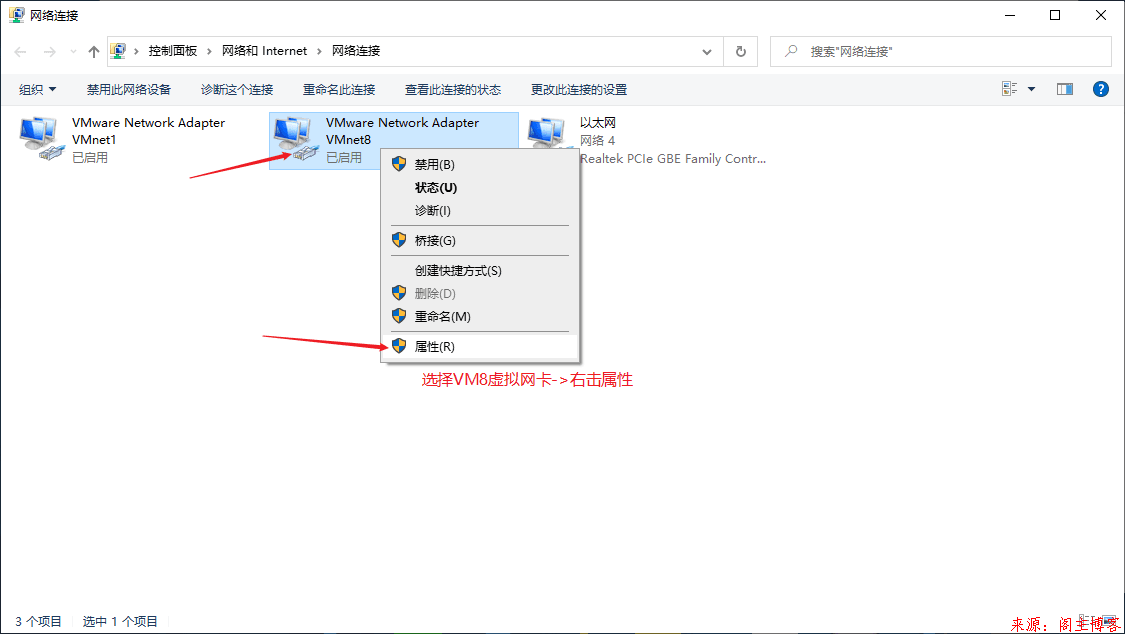
Task: Go up one folder level
Action: pos(93,52)
